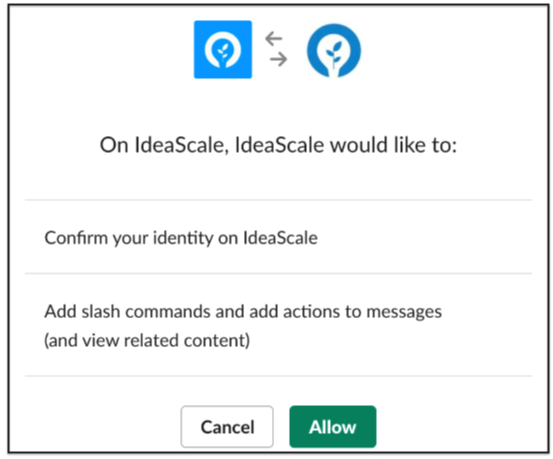
Task: Click the '(and view related content)' text
Action: click(x=147, y=340)
